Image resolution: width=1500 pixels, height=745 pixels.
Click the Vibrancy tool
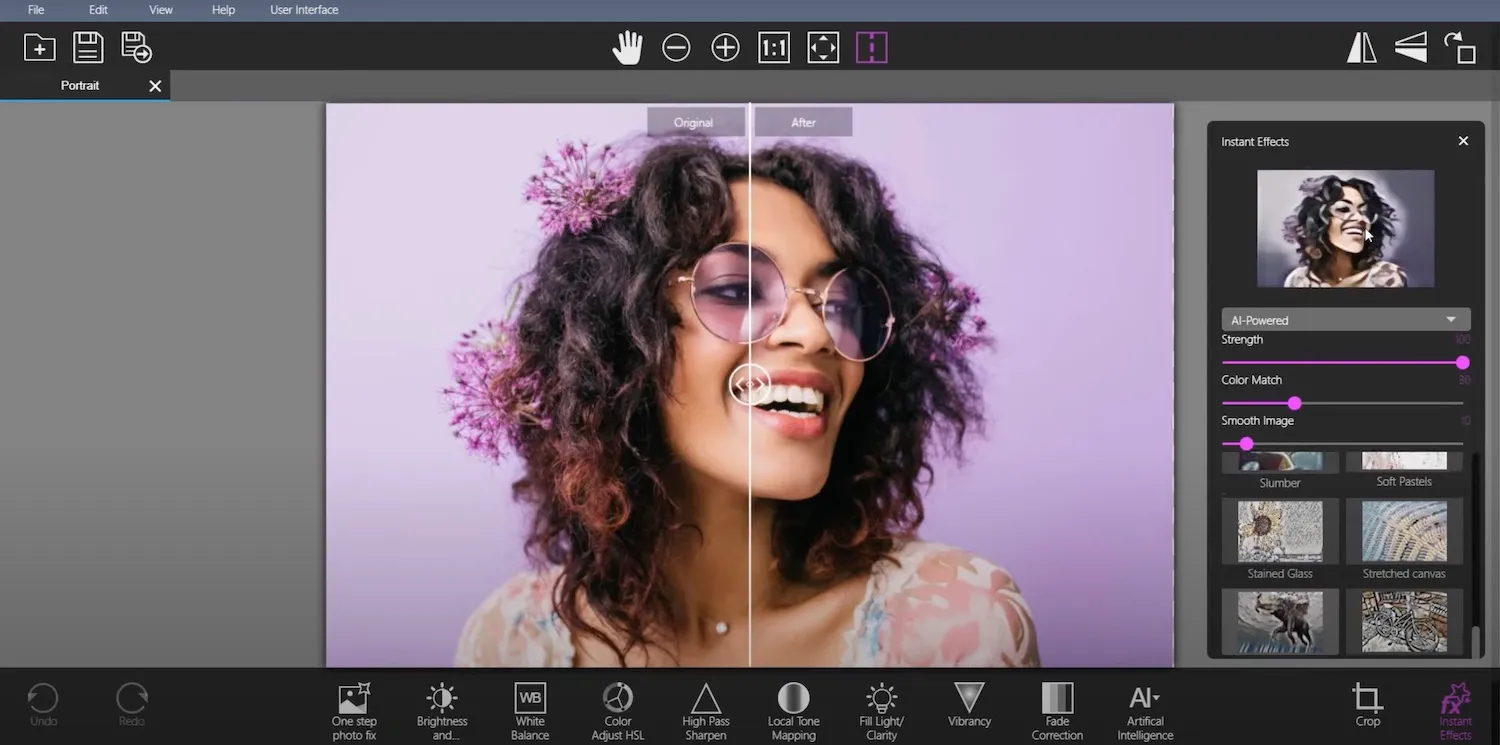969,704
